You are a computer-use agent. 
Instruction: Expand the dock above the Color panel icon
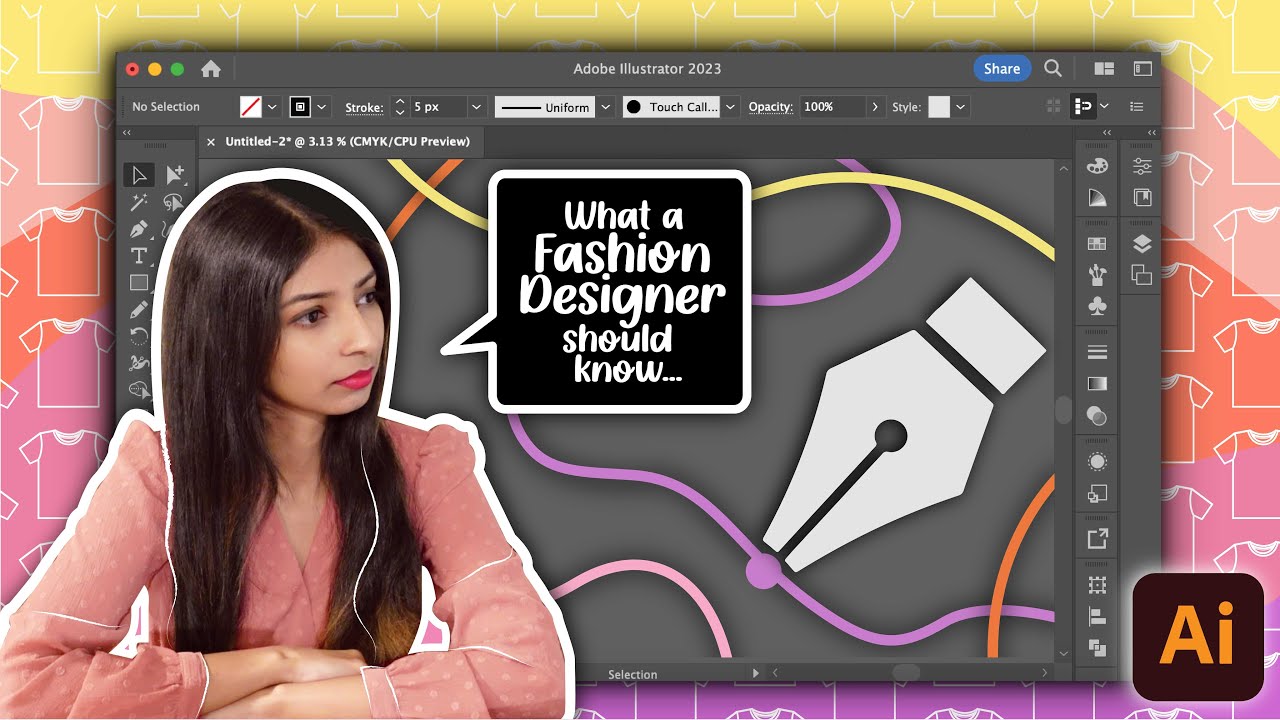(x=1107, y=133)
